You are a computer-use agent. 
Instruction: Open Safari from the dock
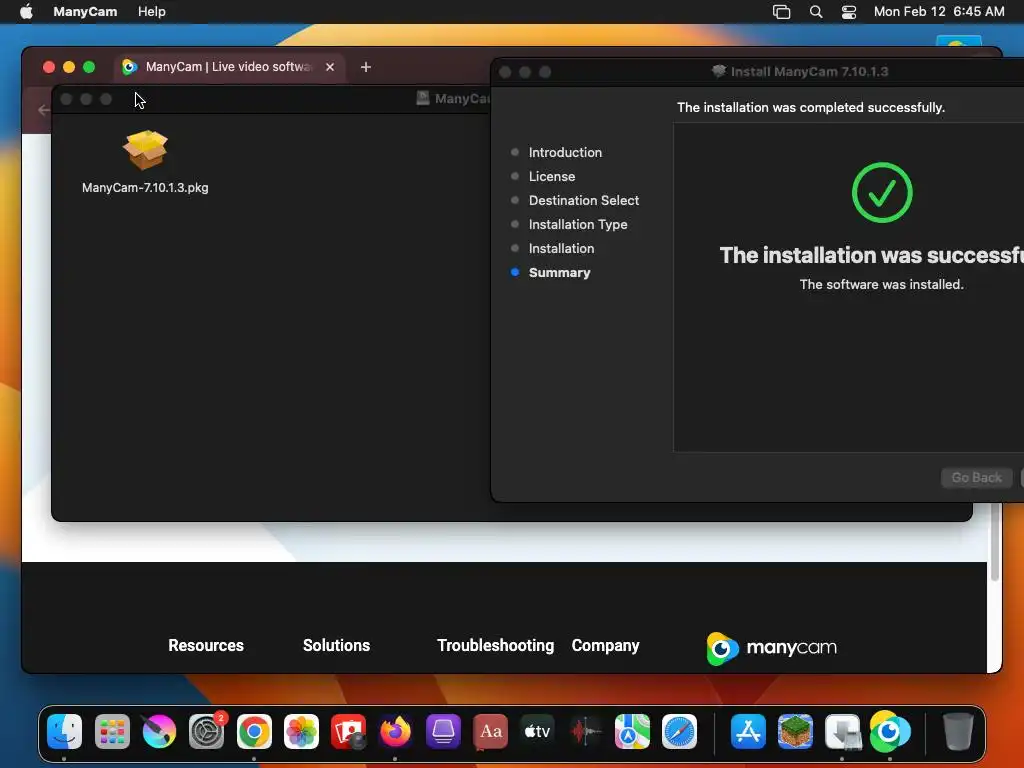[680, 731]
